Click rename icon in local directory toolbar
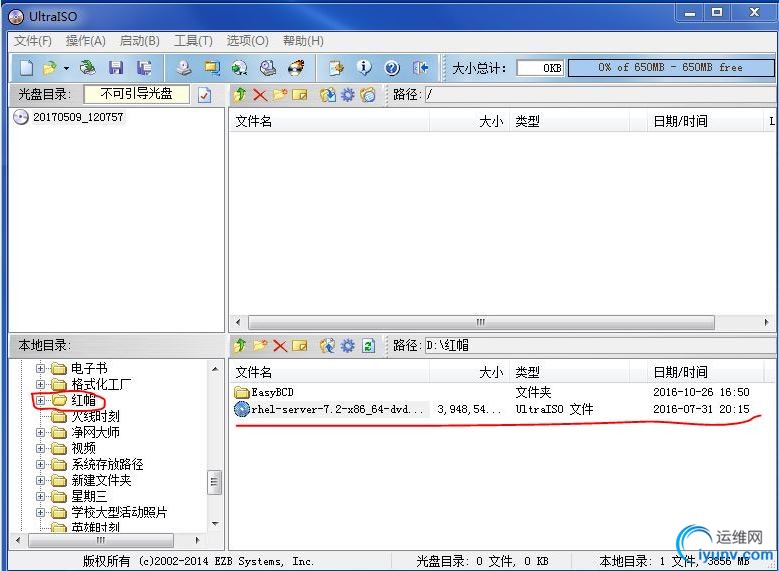 click(x=300, y=345)
